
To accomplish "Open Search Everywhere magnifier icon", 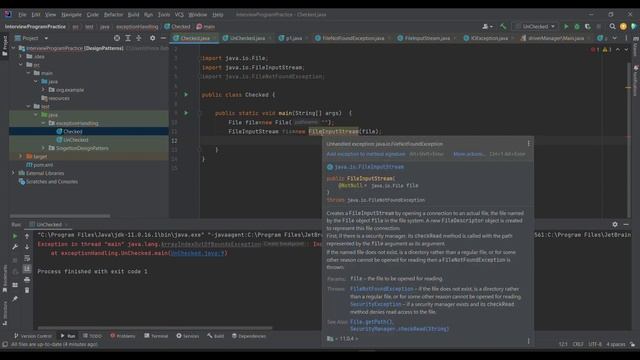I will point(612,27).
